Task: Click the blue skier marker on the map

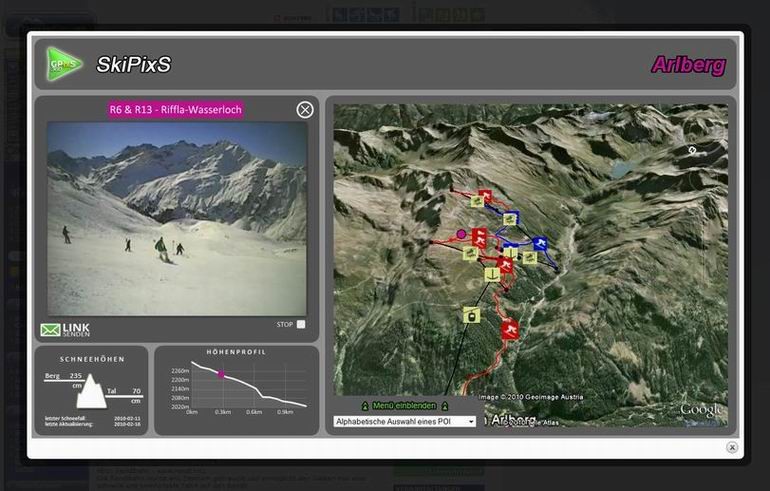Action: pyautogui.click(x=540, y=244)
